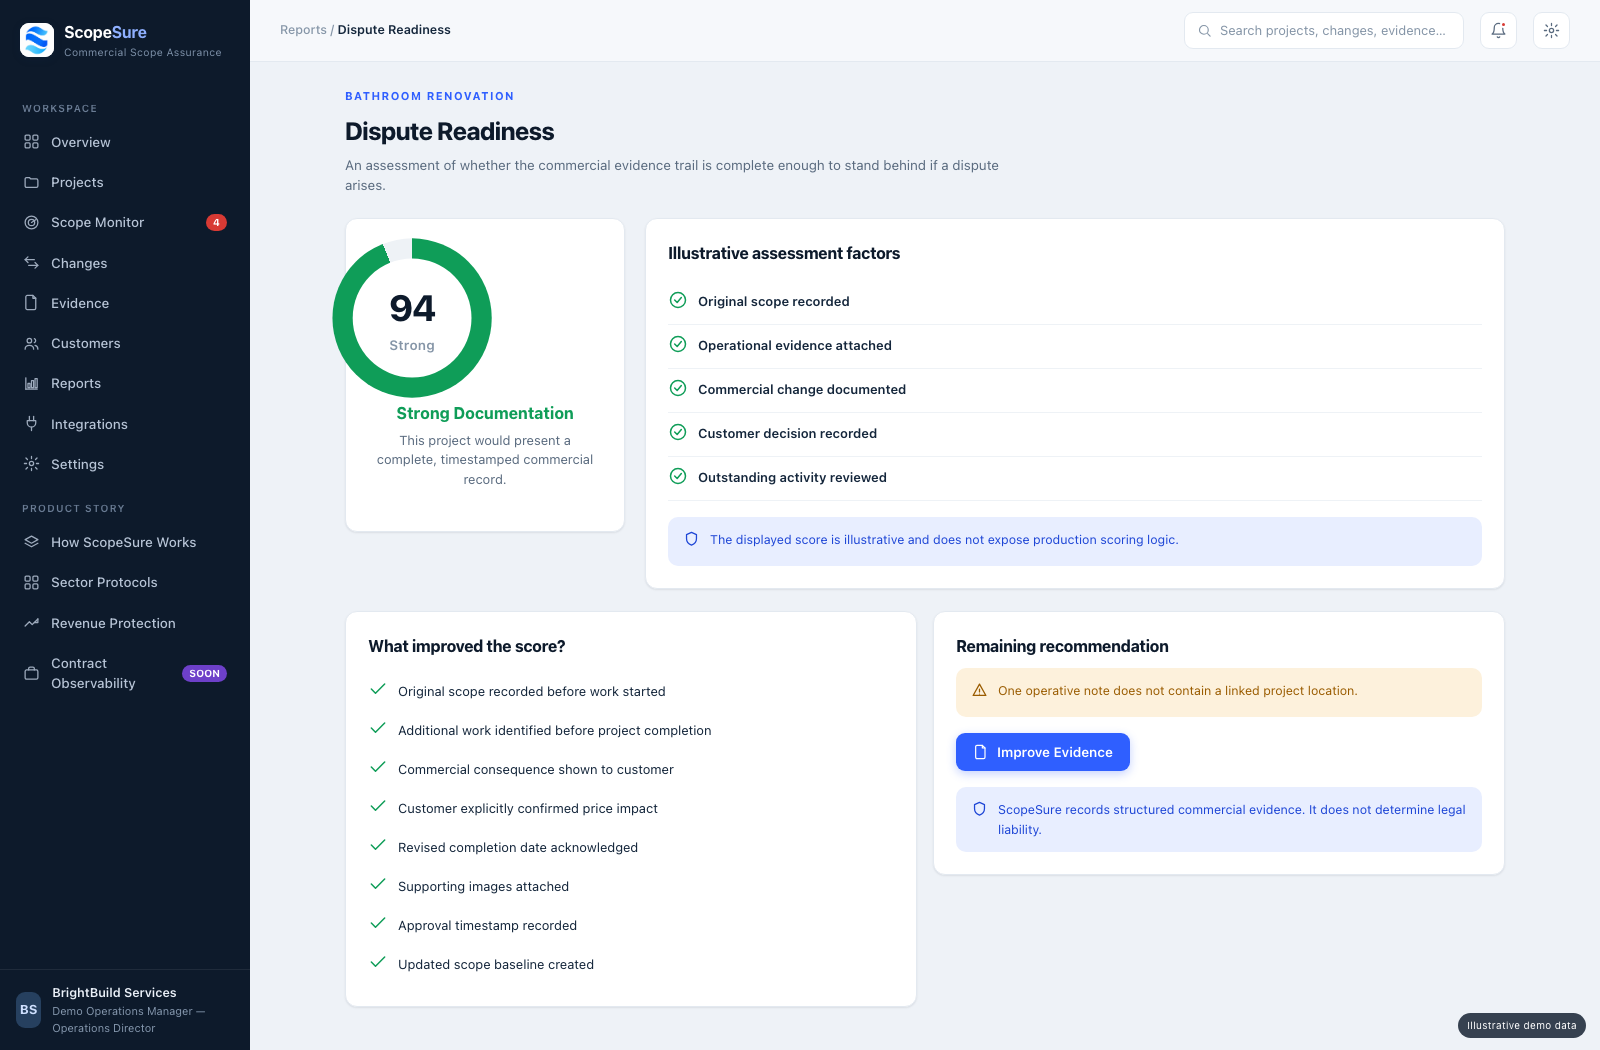Image resolution: width=1600 pixels, height=1050 pixels.
Task: Click the Customers people icon
Action: [x=32, y=343]
